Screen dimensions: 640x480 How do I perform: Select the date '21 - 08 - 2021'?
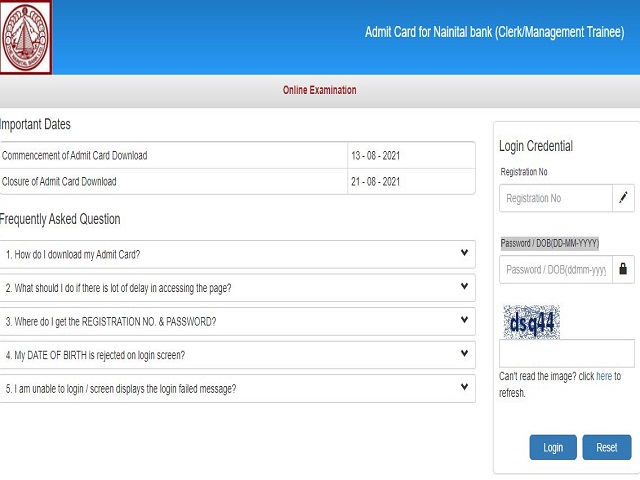click(376, 182)
